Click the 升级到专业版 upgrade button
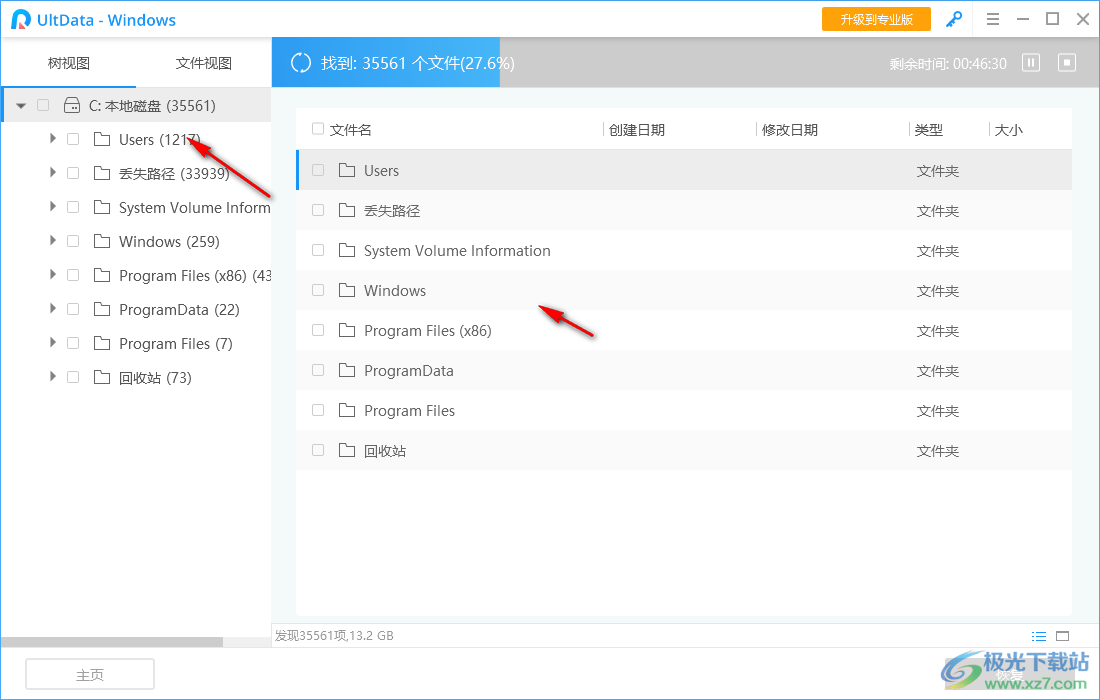This screenshot has width=1100, height=700. tap(876, 19)
